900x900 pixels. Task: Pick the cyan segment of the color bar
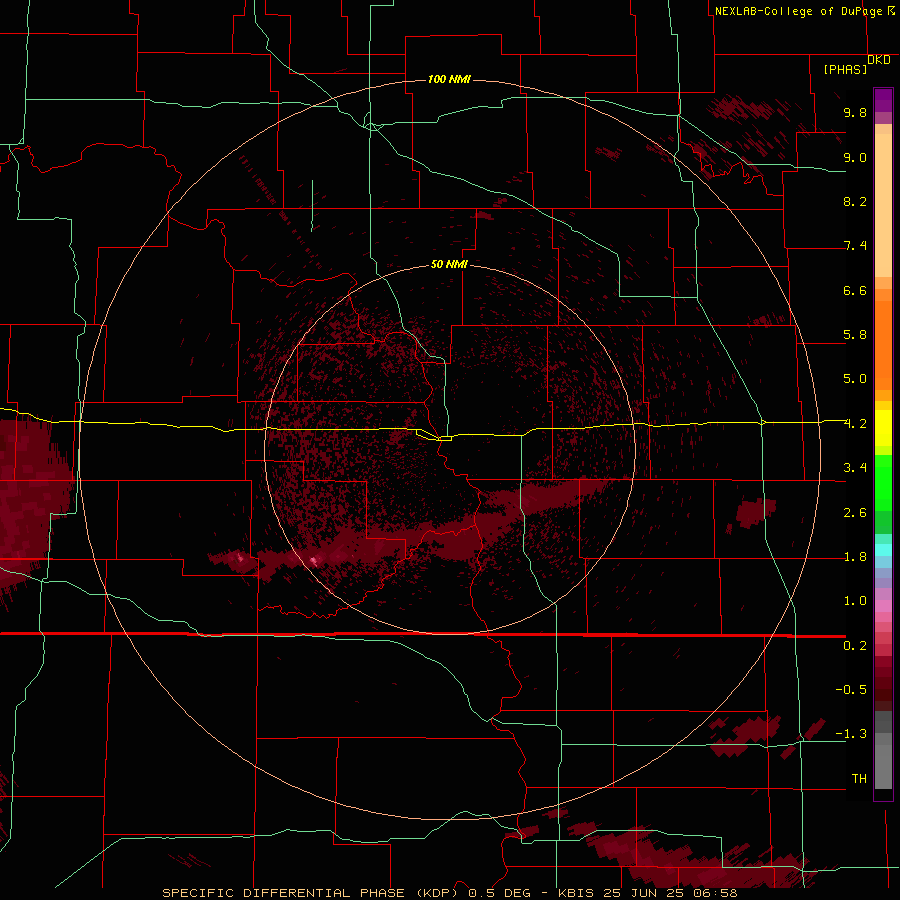pos(883,550)
